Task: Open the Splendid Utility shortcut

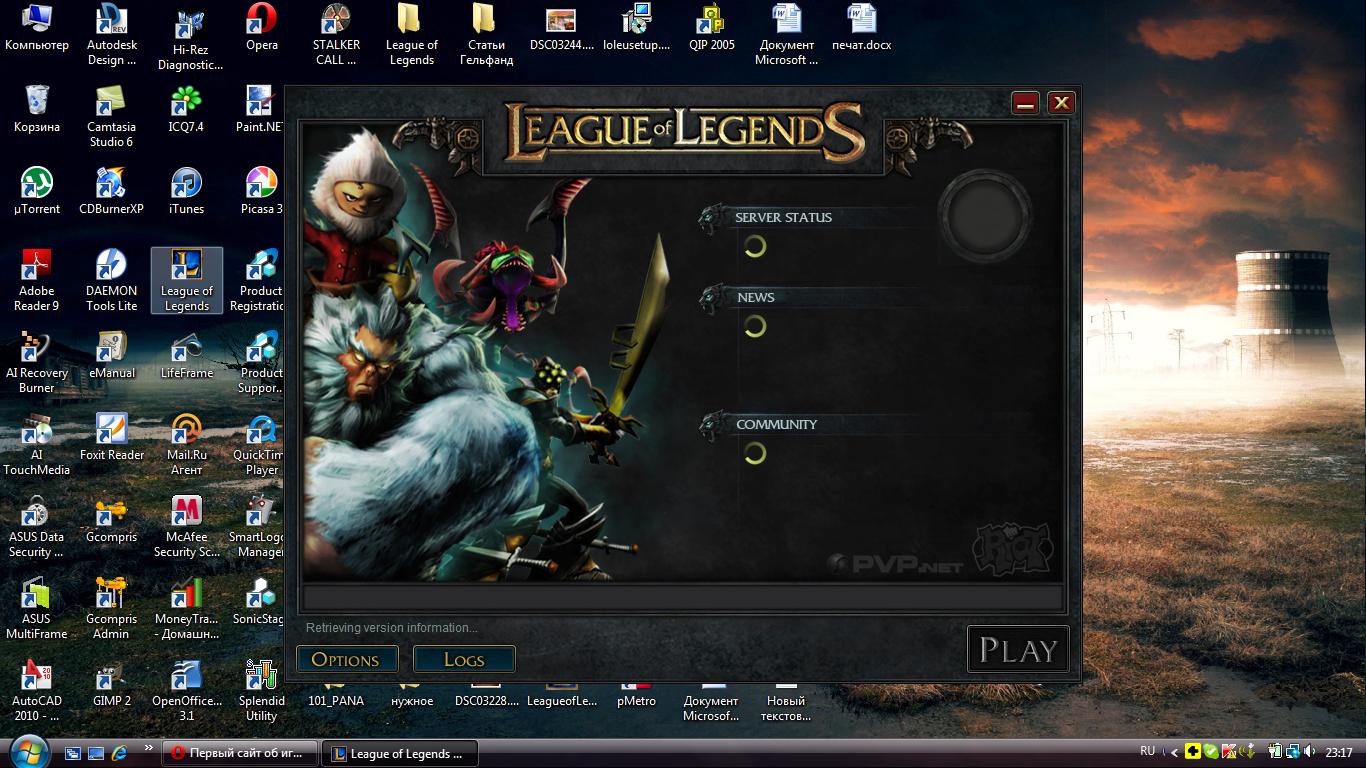Action: [262, 691]
